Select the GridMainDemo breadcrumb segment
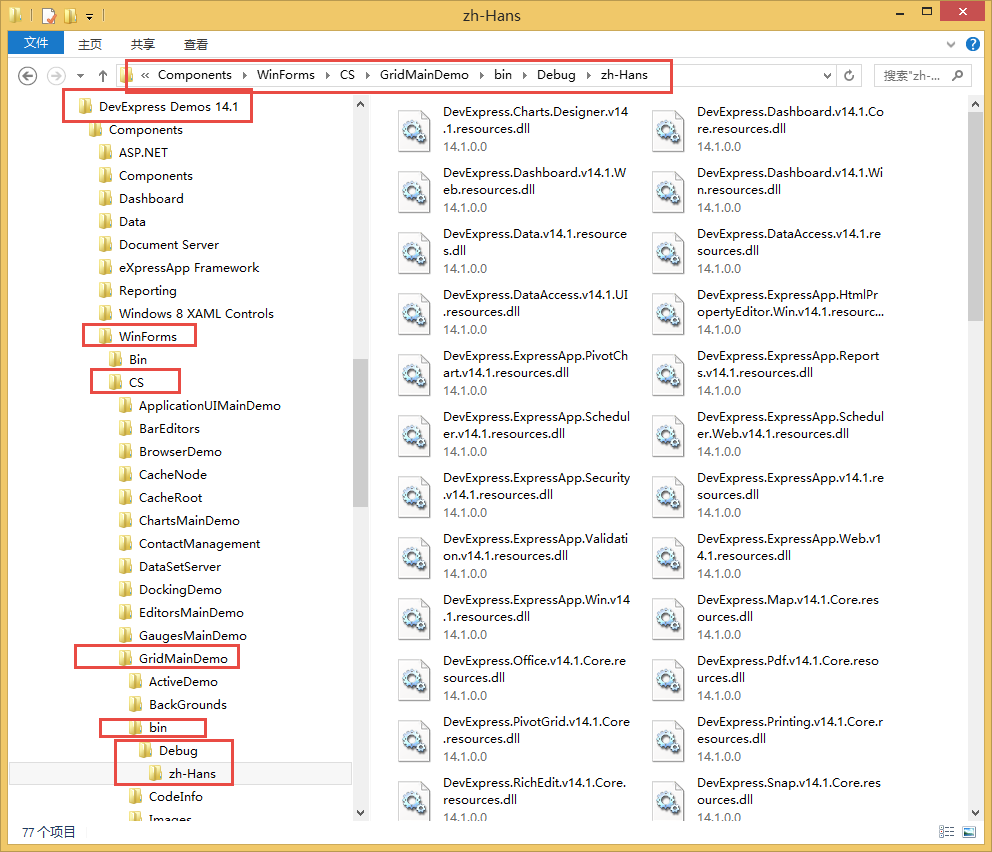Image resolution: width=992 pixels, height=852 pixels. coord(425,75)
